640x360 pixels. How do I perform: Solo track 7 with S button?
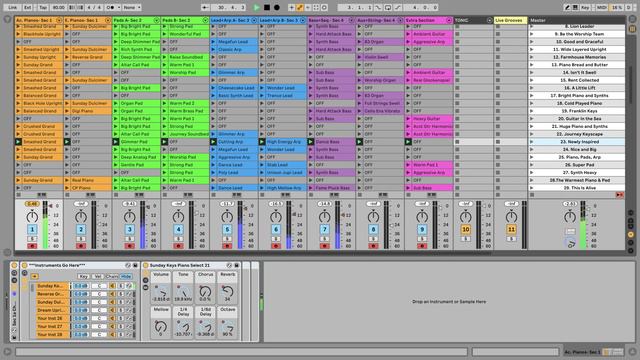click(324, 239)
